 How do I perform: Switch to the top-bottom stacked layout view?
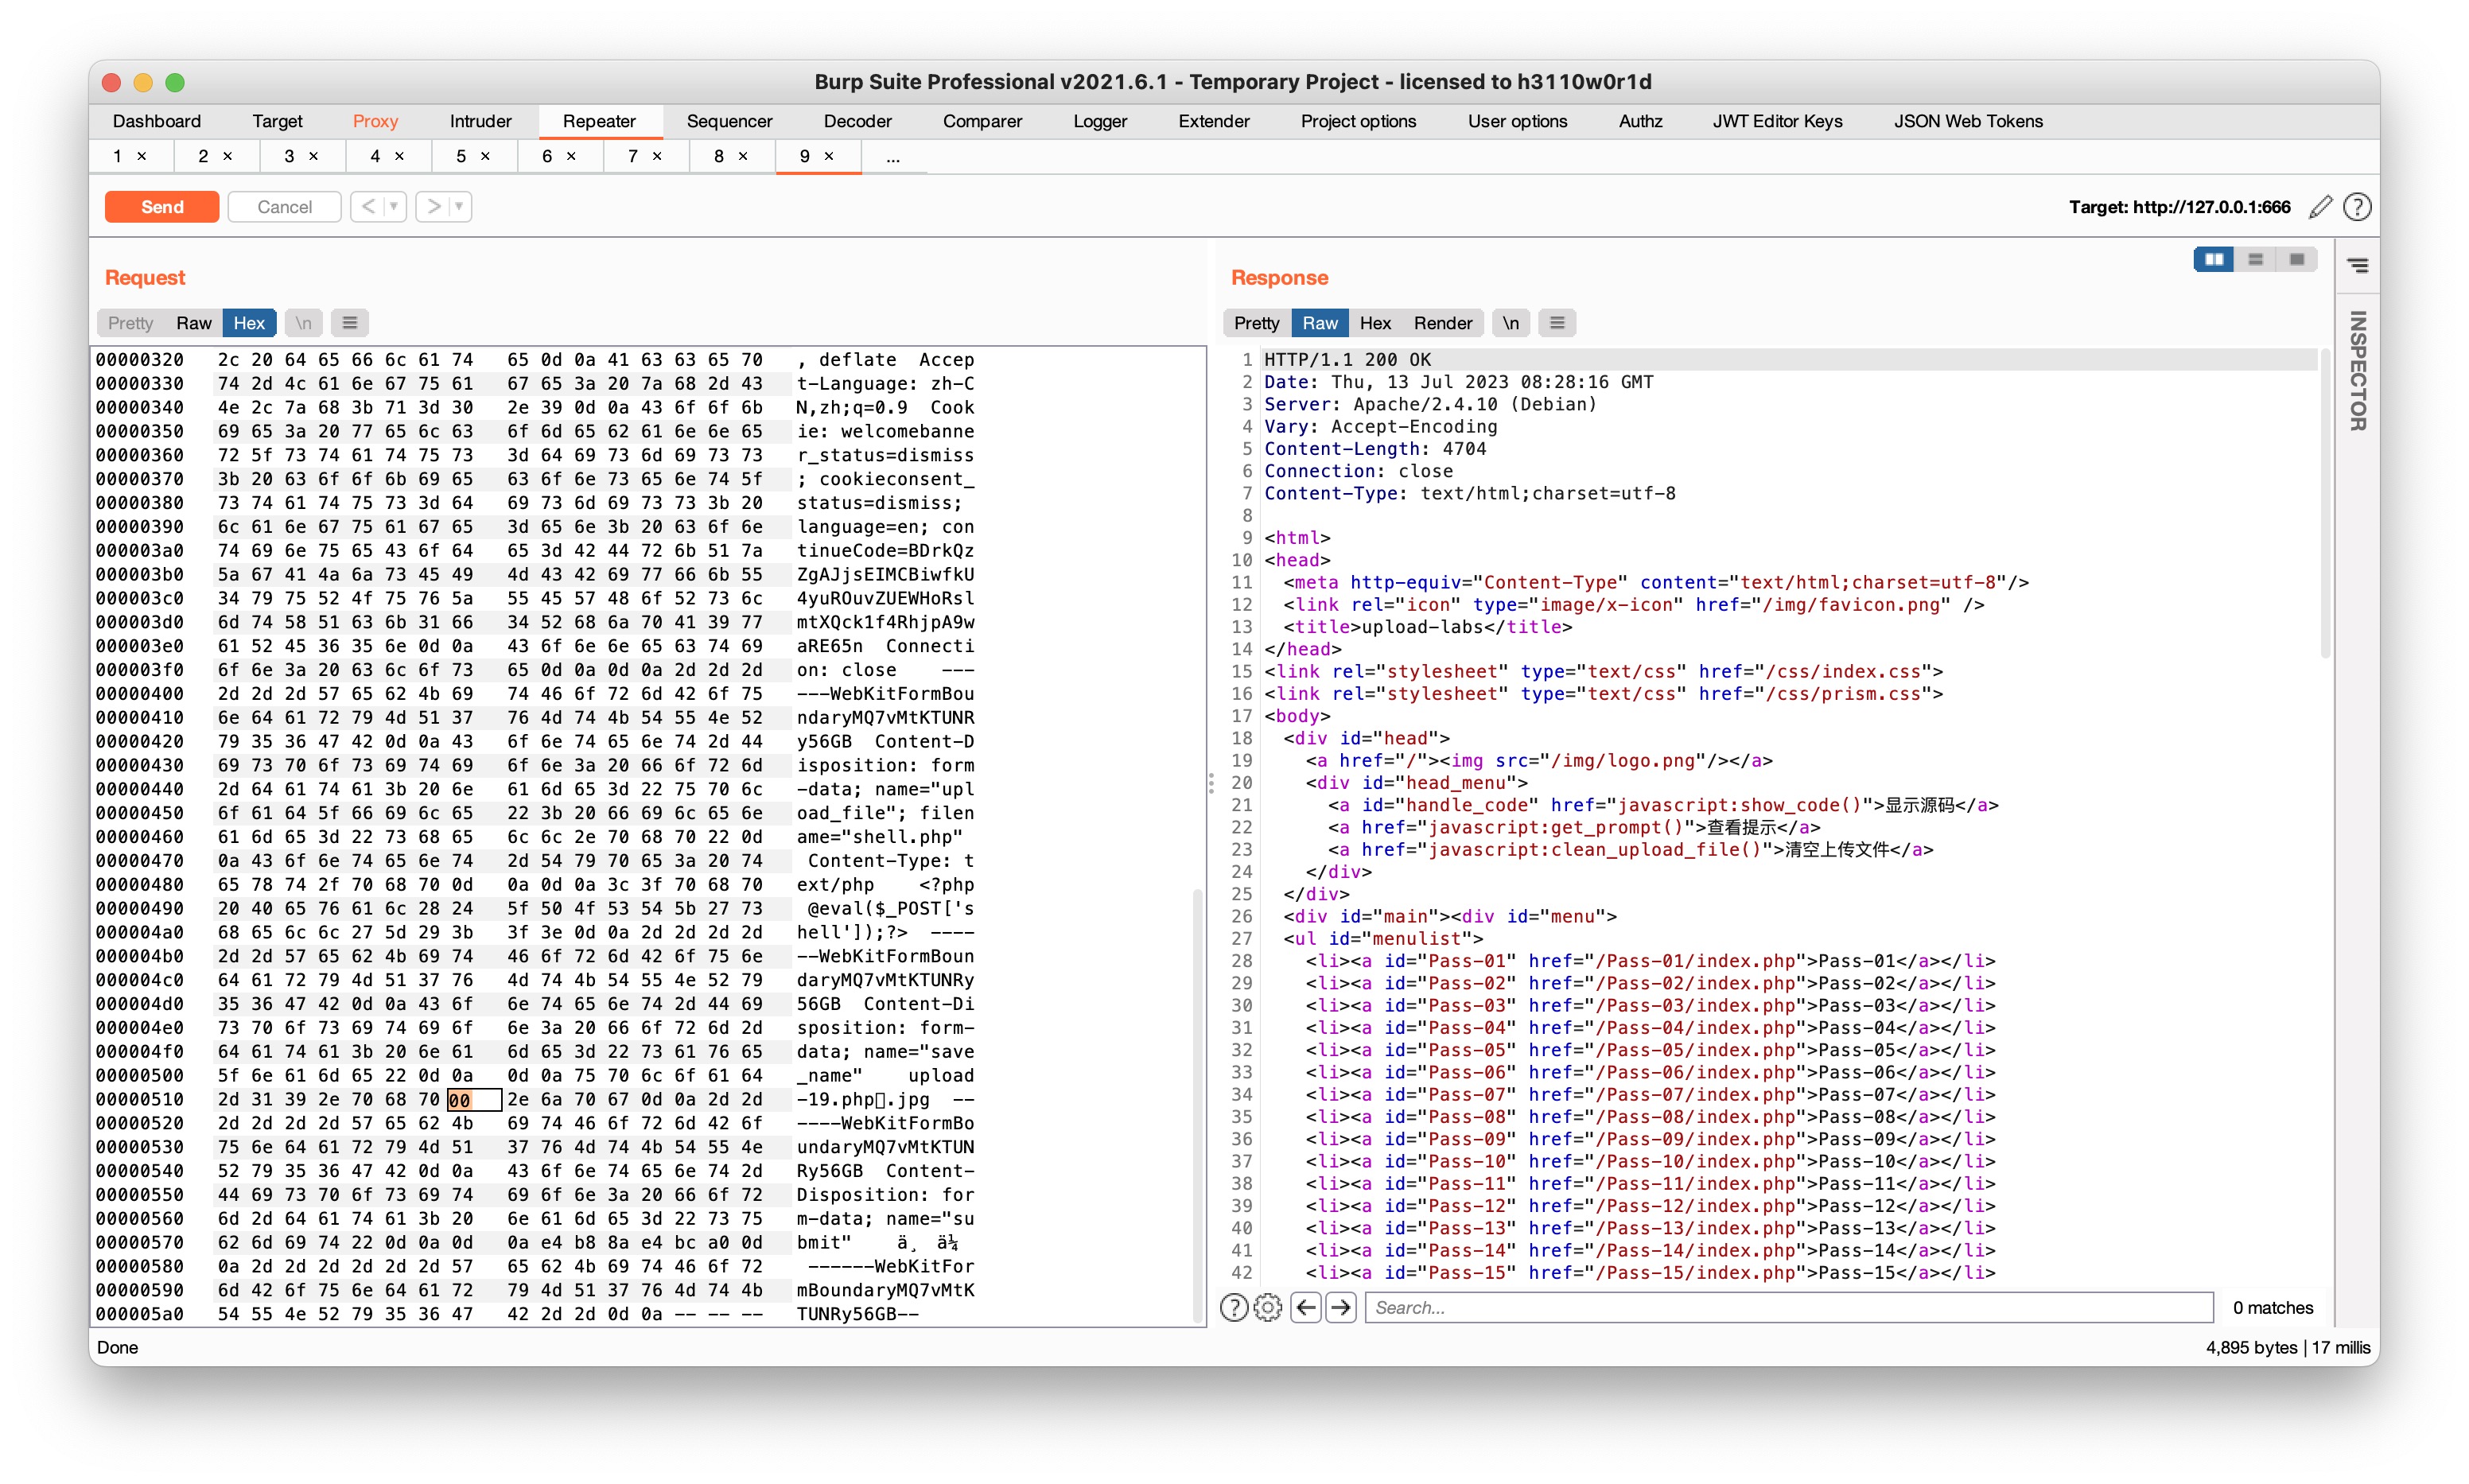2255,260
